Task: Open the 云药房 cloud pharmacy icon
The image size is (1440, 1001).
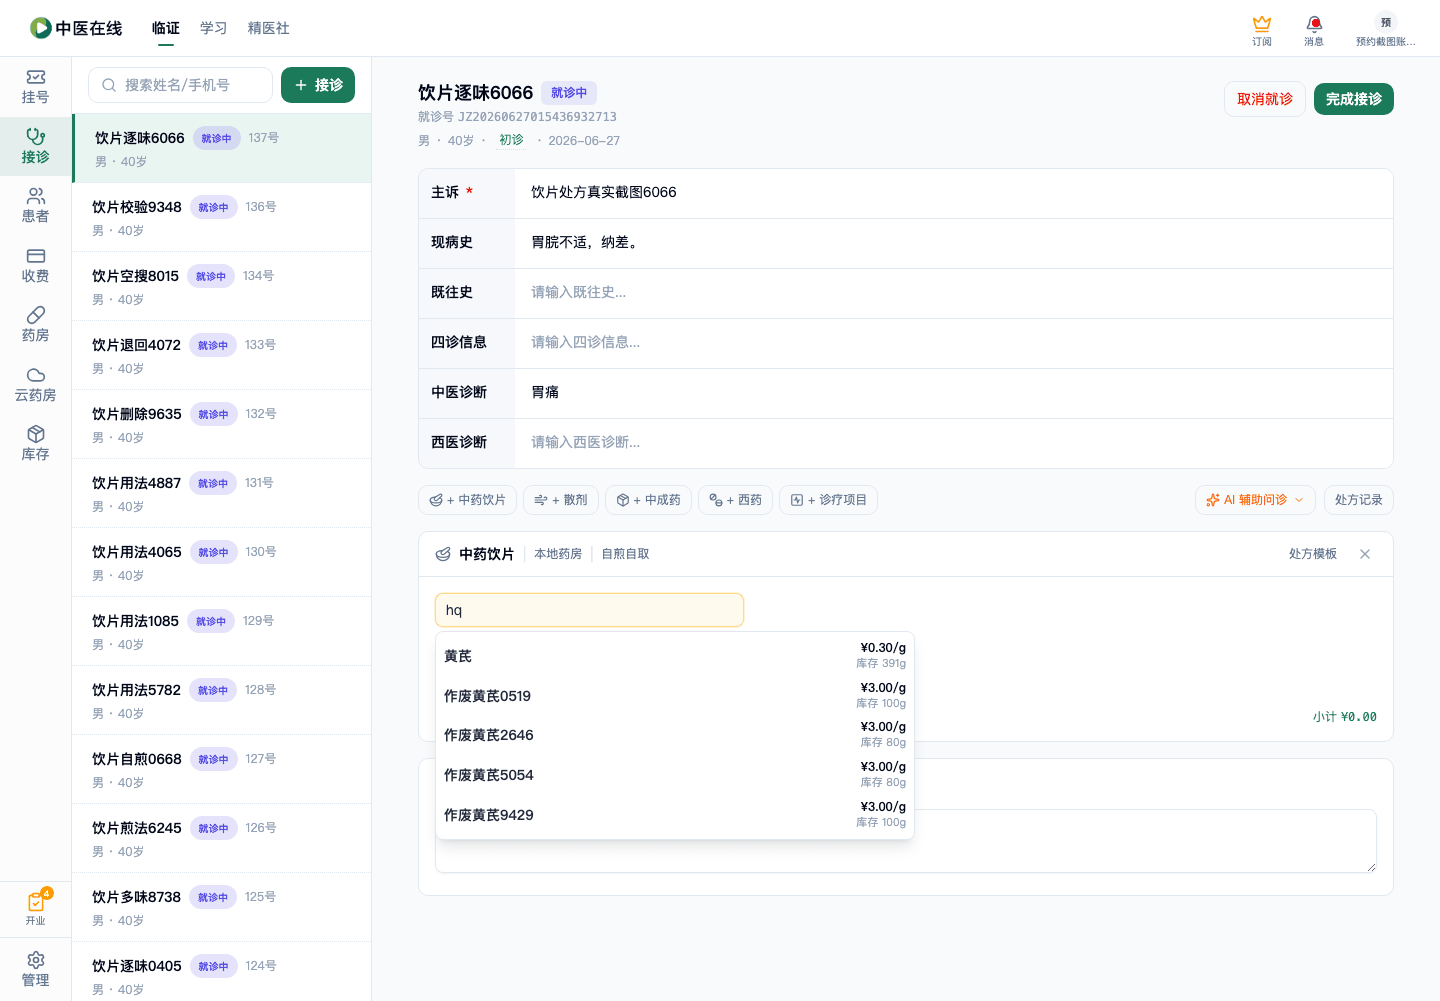Action: [35, 384]
